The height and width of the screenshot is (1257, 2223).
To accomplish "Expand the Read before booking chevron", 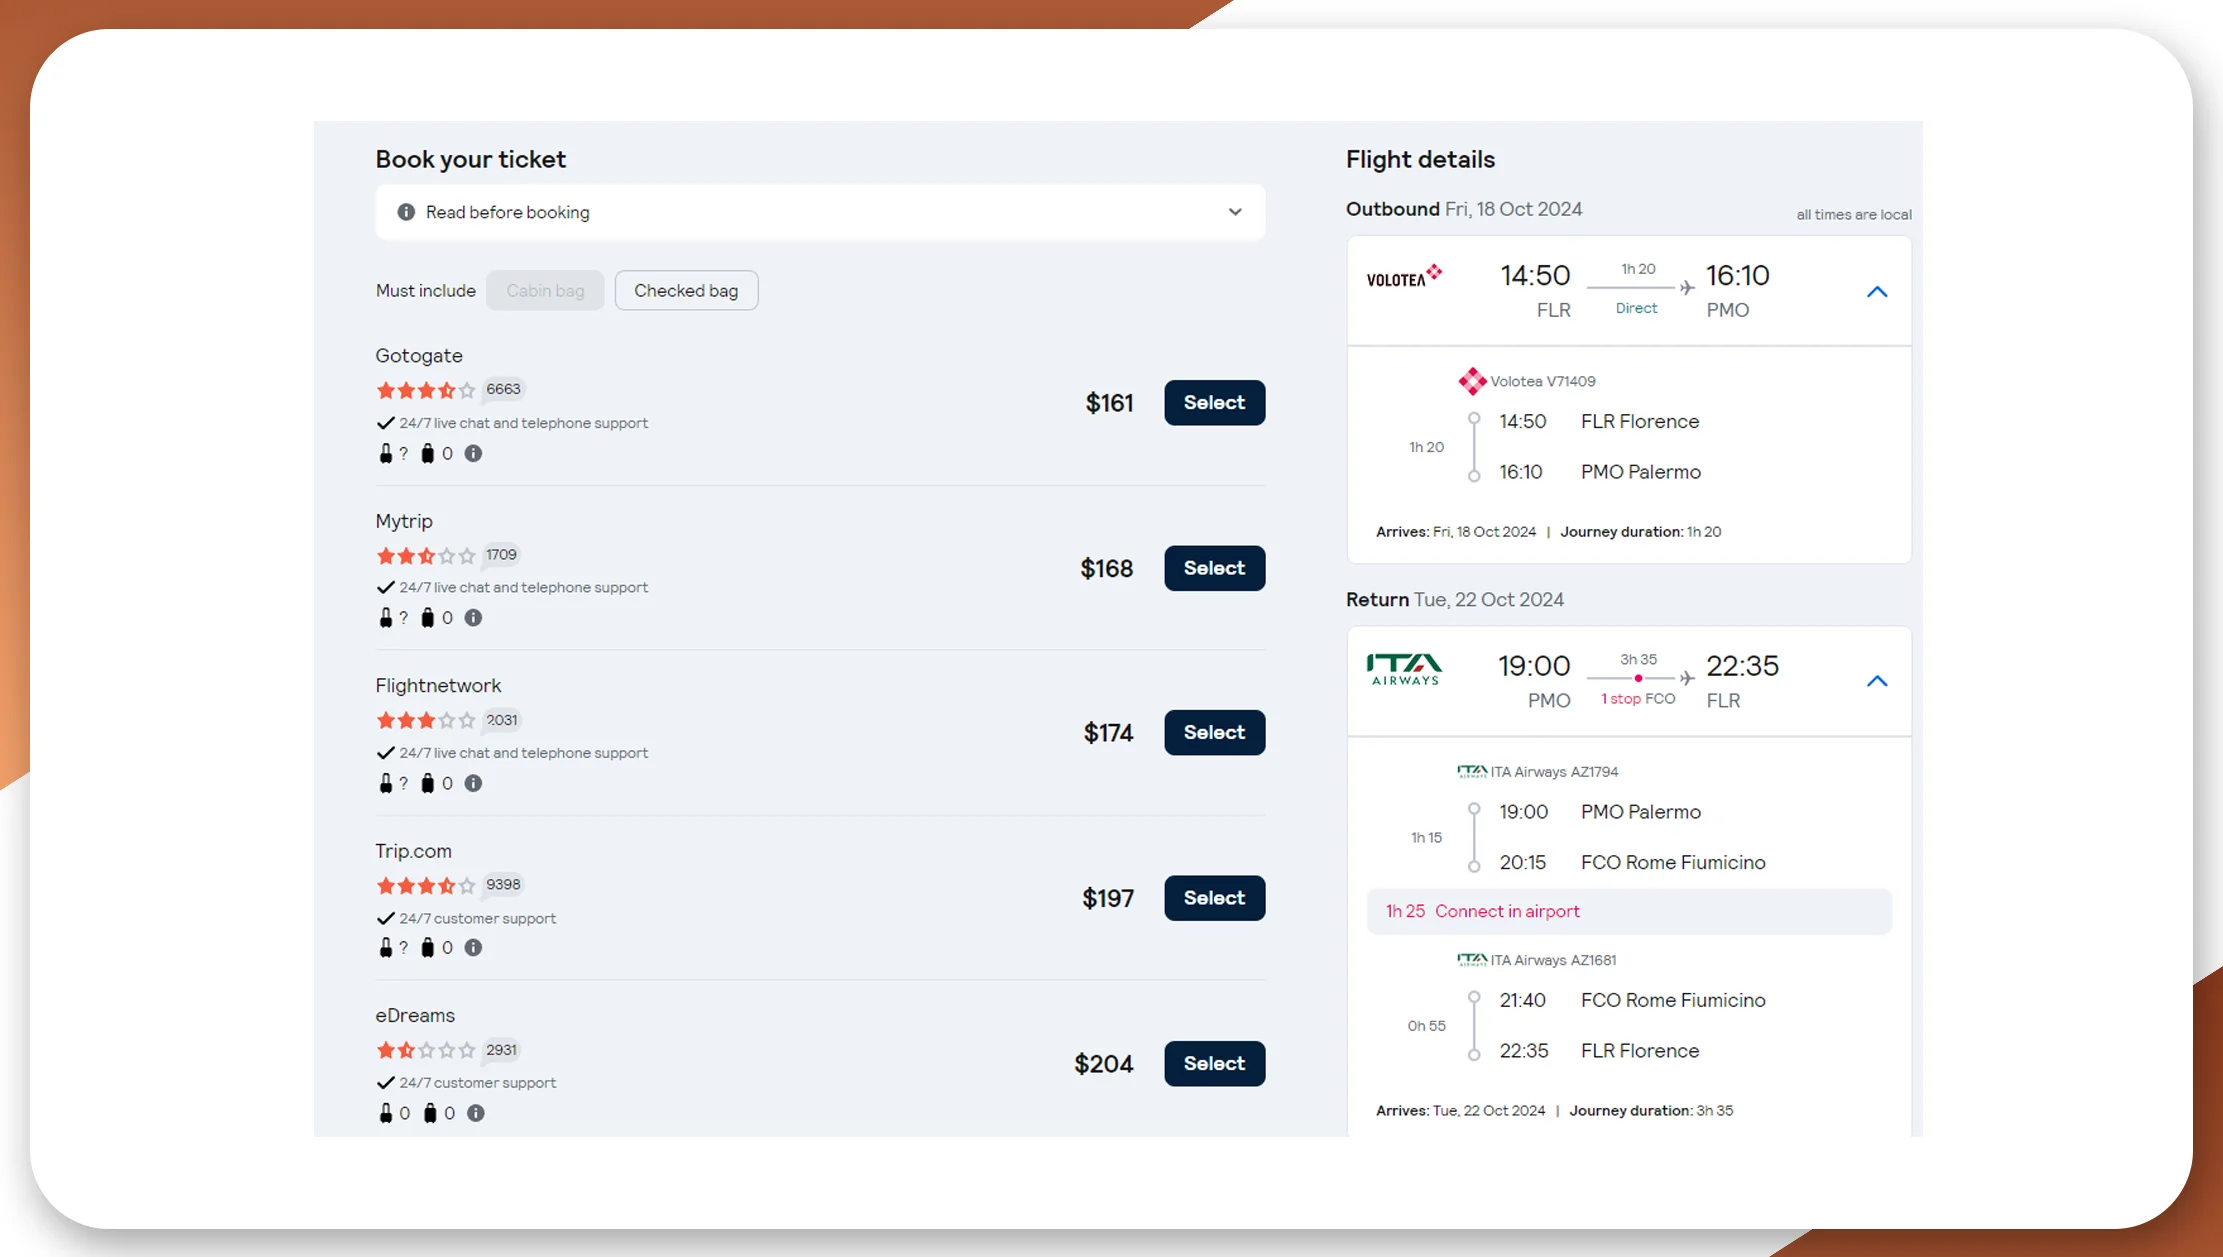I will 1235,212.
